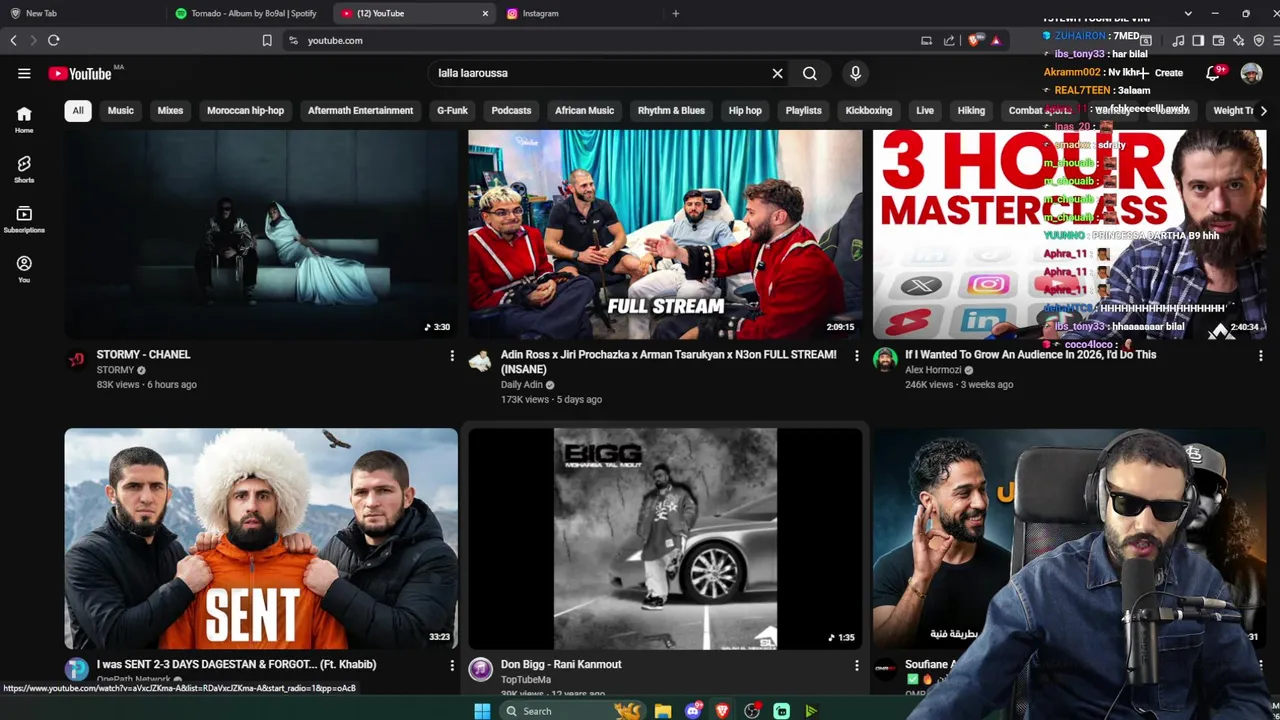The height and width of the screenshot is (720, 1280).
Task: Open the YouTube hamburger guide menu
Action: click(x=24, y=73)
